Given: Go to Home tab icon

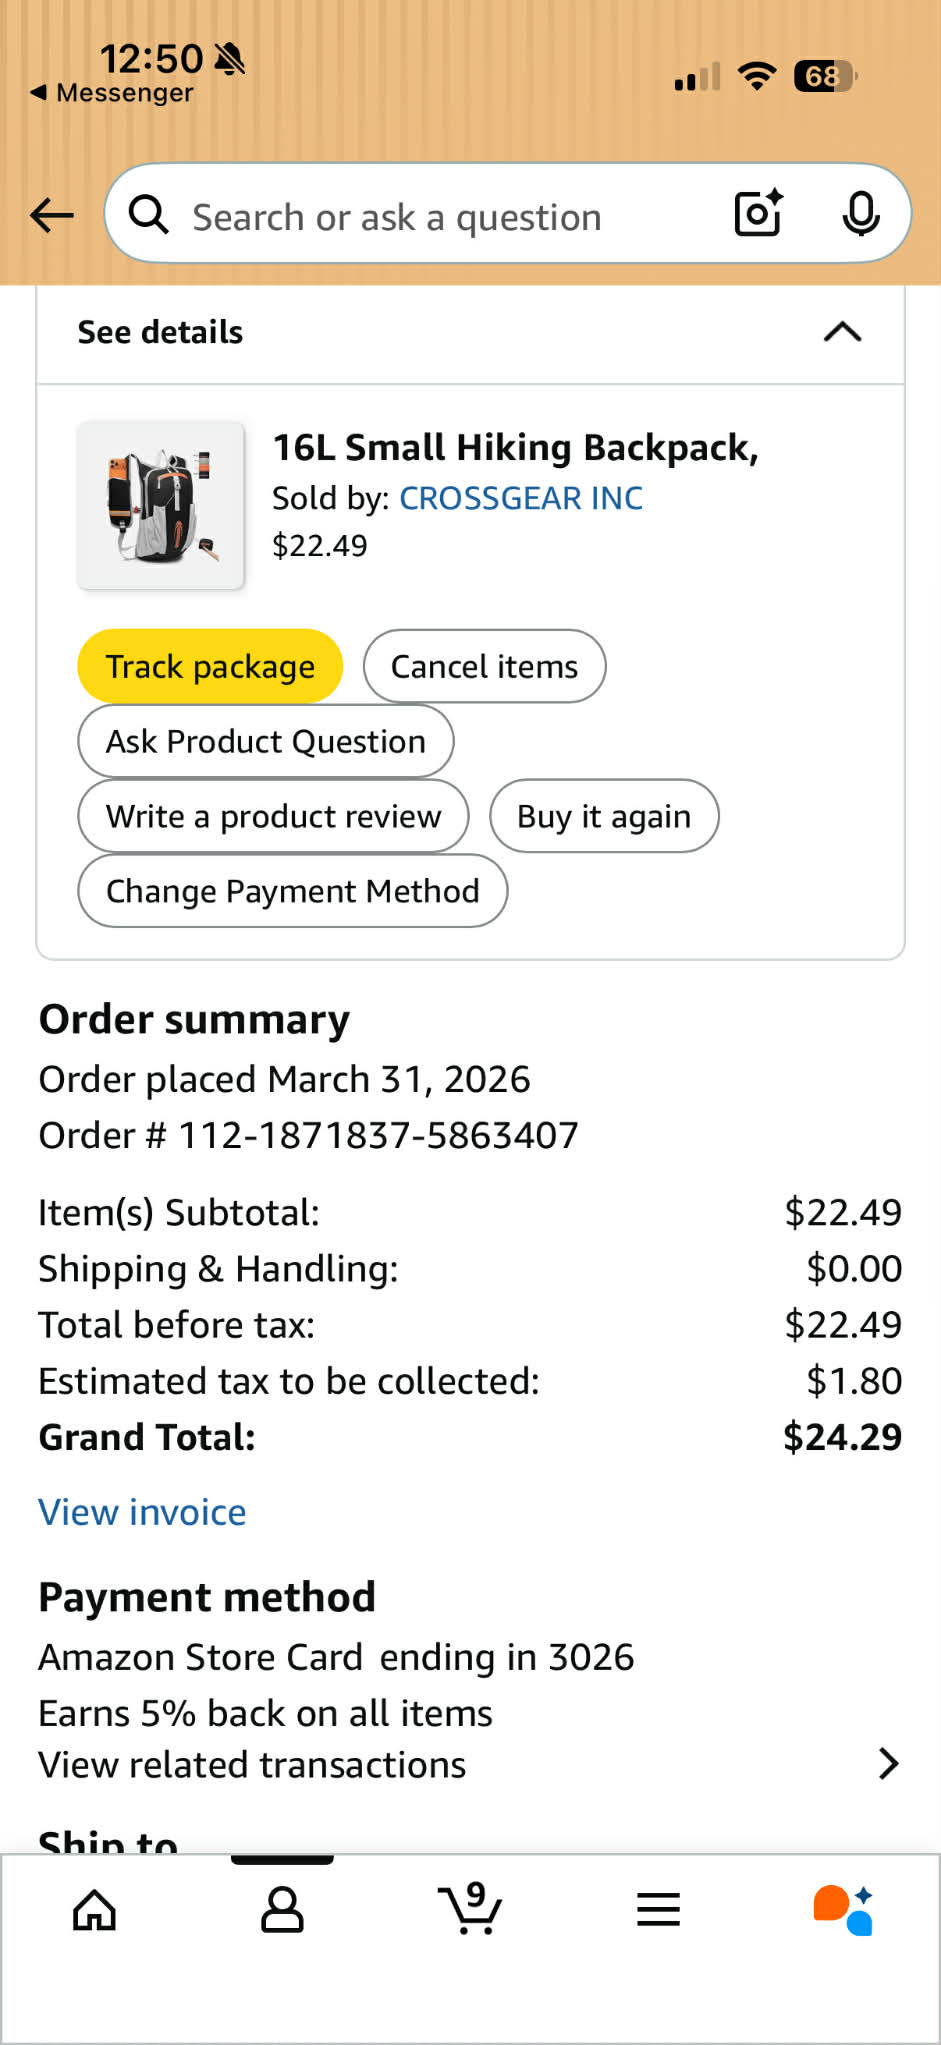Looking at the screenshot, I should click(x=95, y=1909).
